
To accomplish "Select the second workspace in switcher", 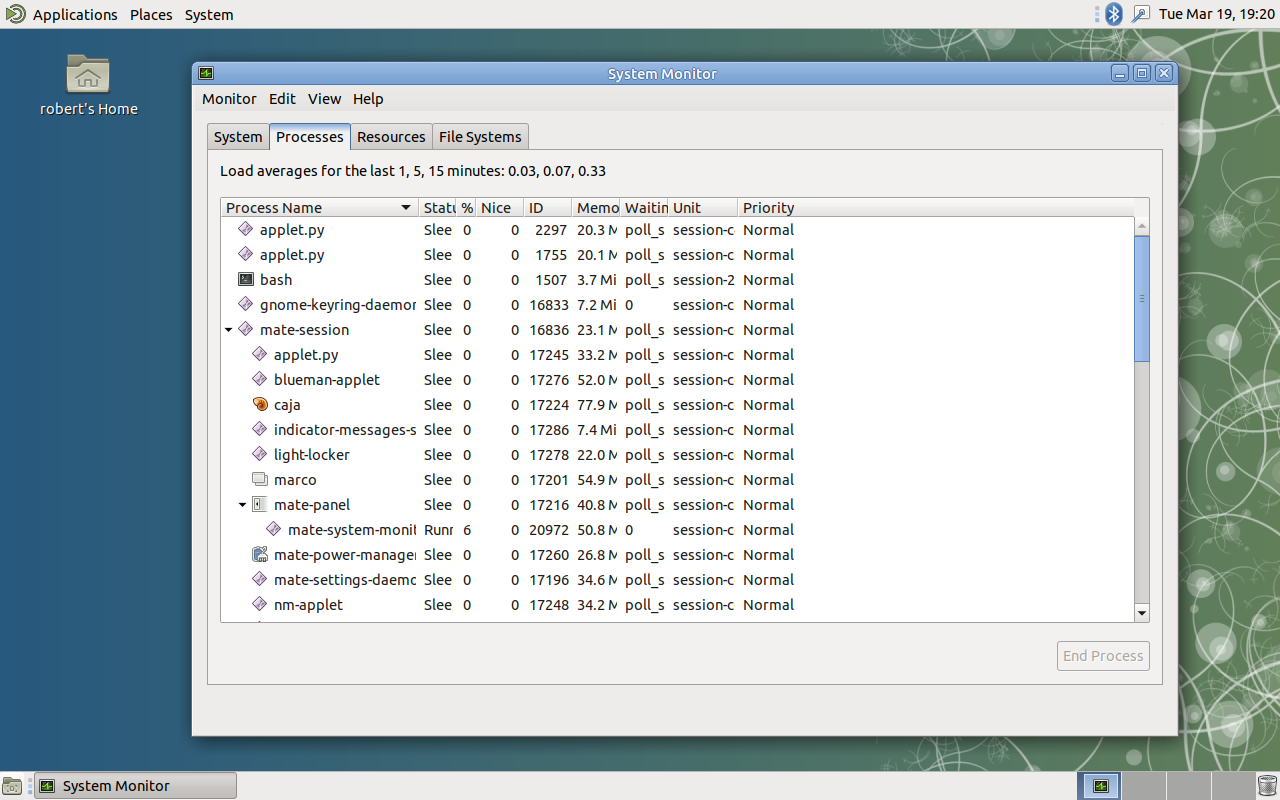I will click(1143, 786).
